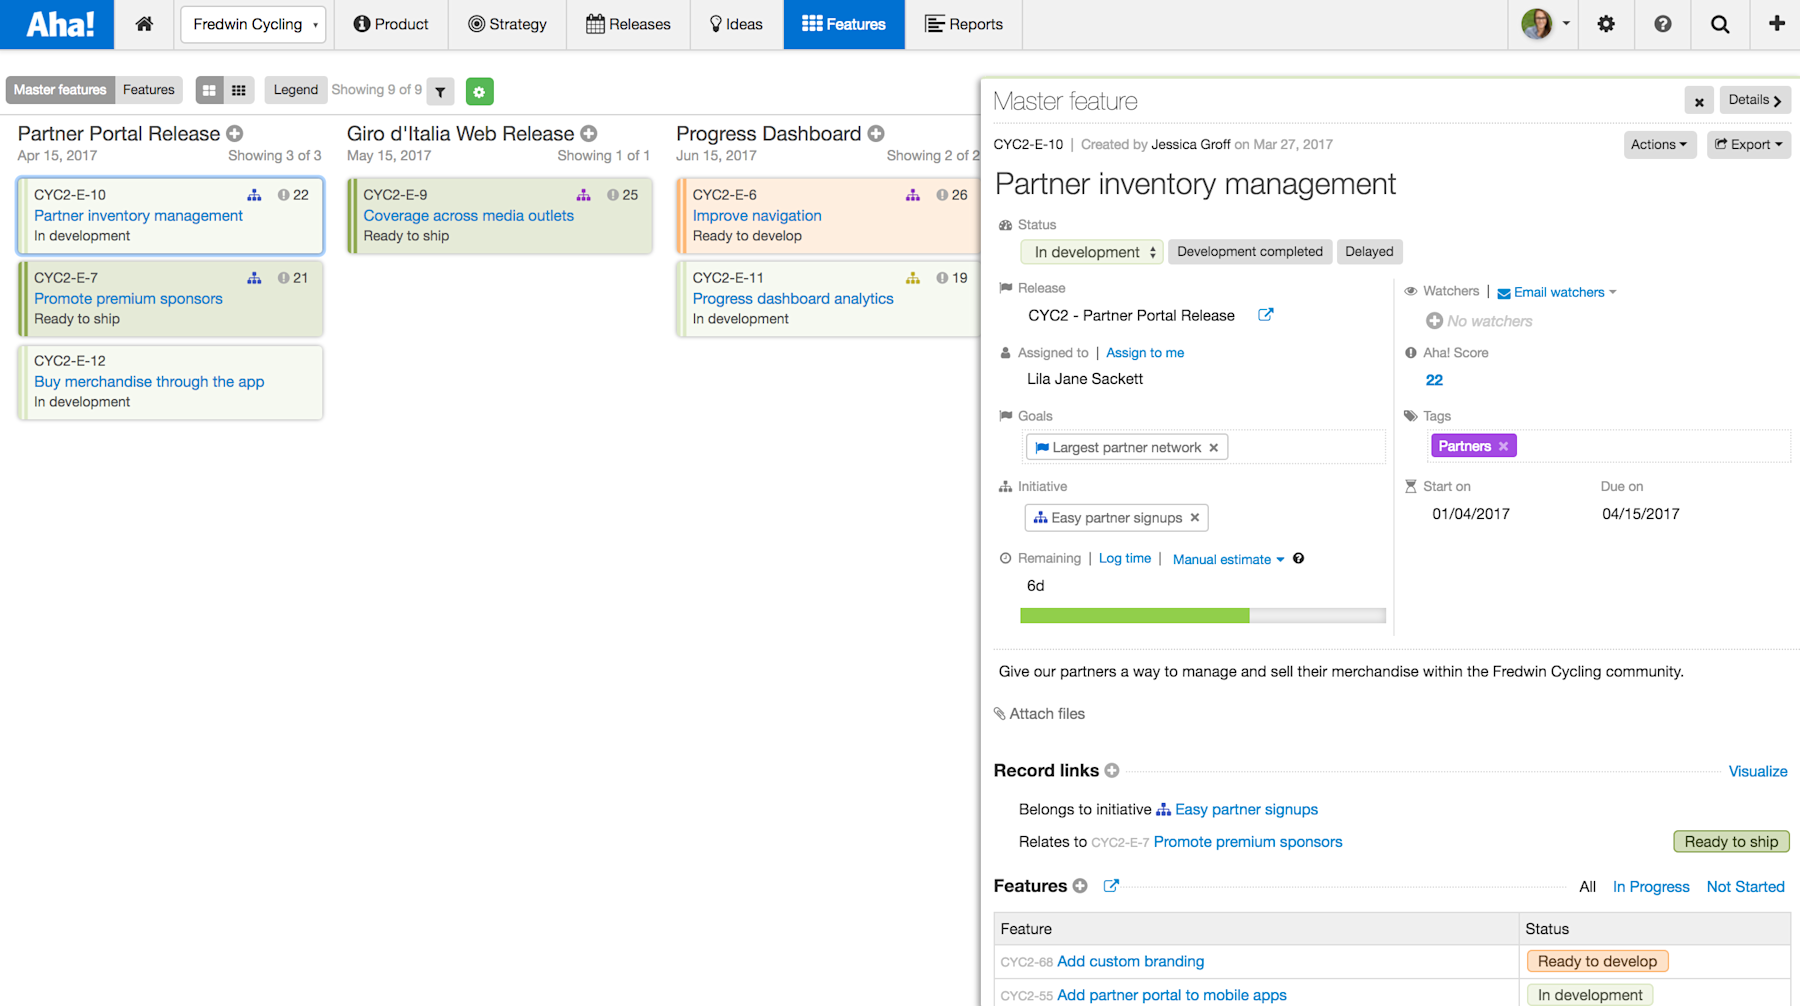This screenshot has width=1800, height=1006.
Task: Click the green customize gear icon
Action: click(x=480, y=91)
